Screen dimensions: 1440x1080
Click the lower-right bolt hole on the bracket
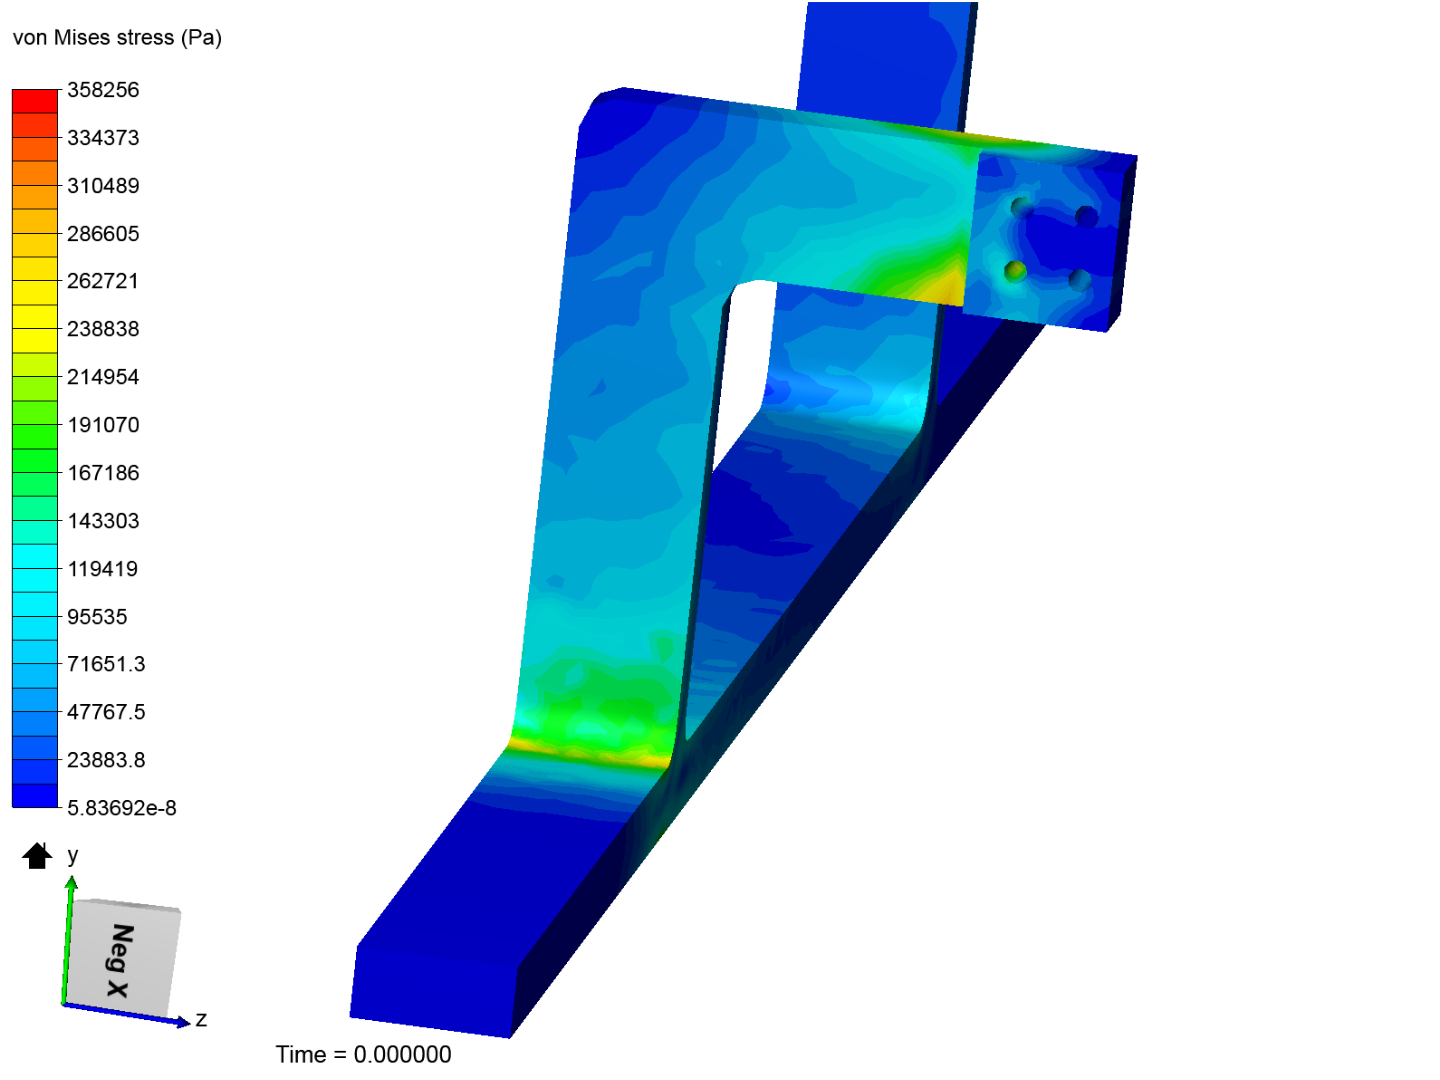tap(1079, 279)
